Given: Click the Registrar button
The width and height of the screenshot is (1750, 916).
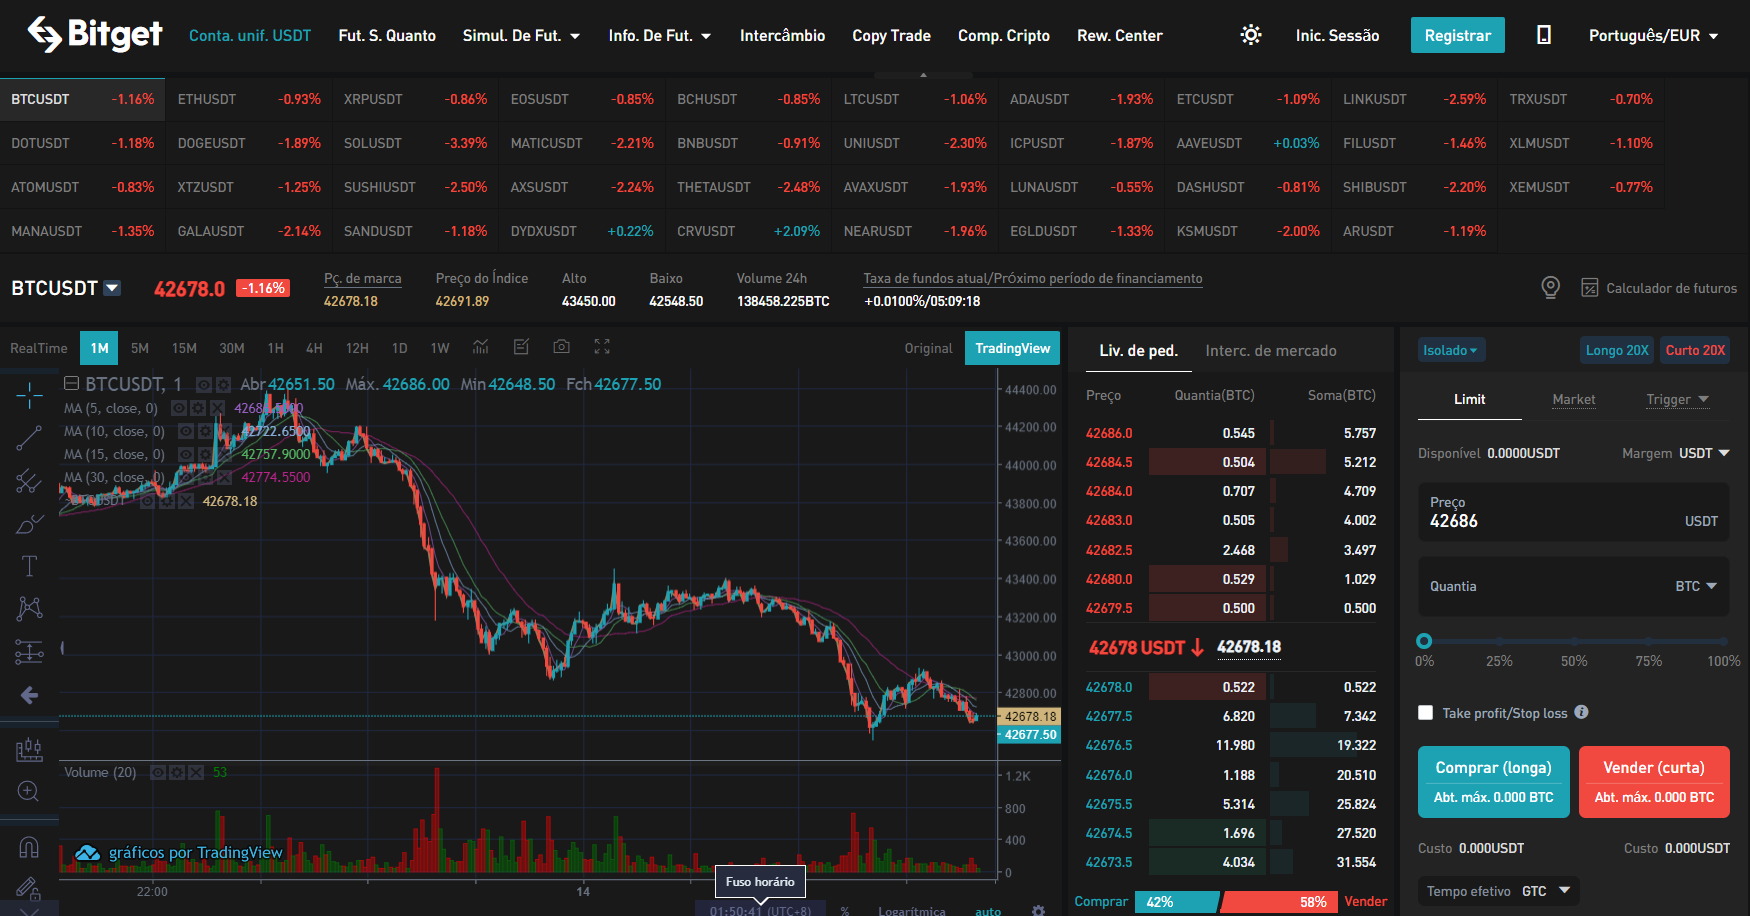Looking at the screenshot, I should pyautogui.click(x=1457, y=35).
